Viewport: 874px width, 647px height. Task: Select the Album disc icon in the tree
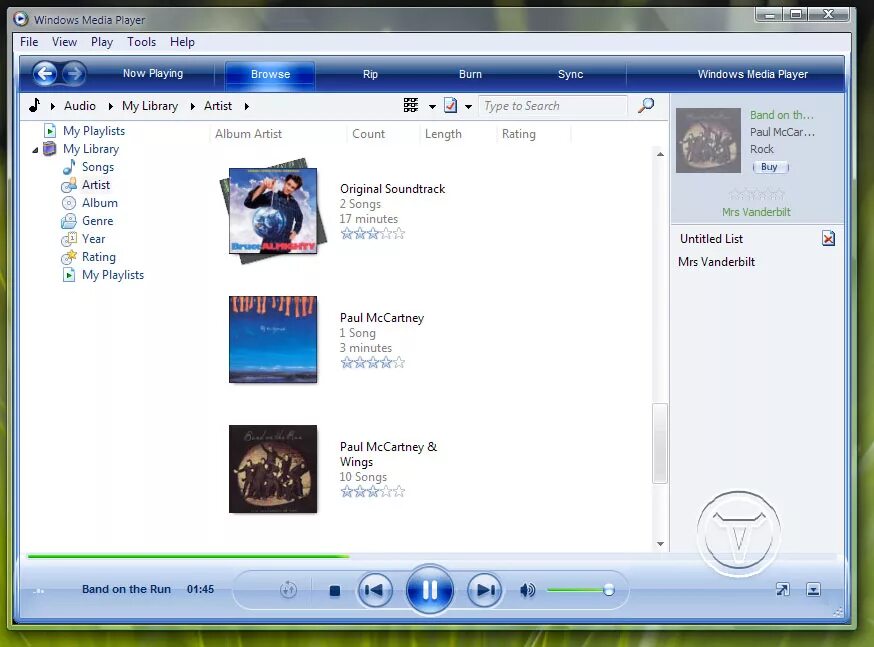coord(69,203)
